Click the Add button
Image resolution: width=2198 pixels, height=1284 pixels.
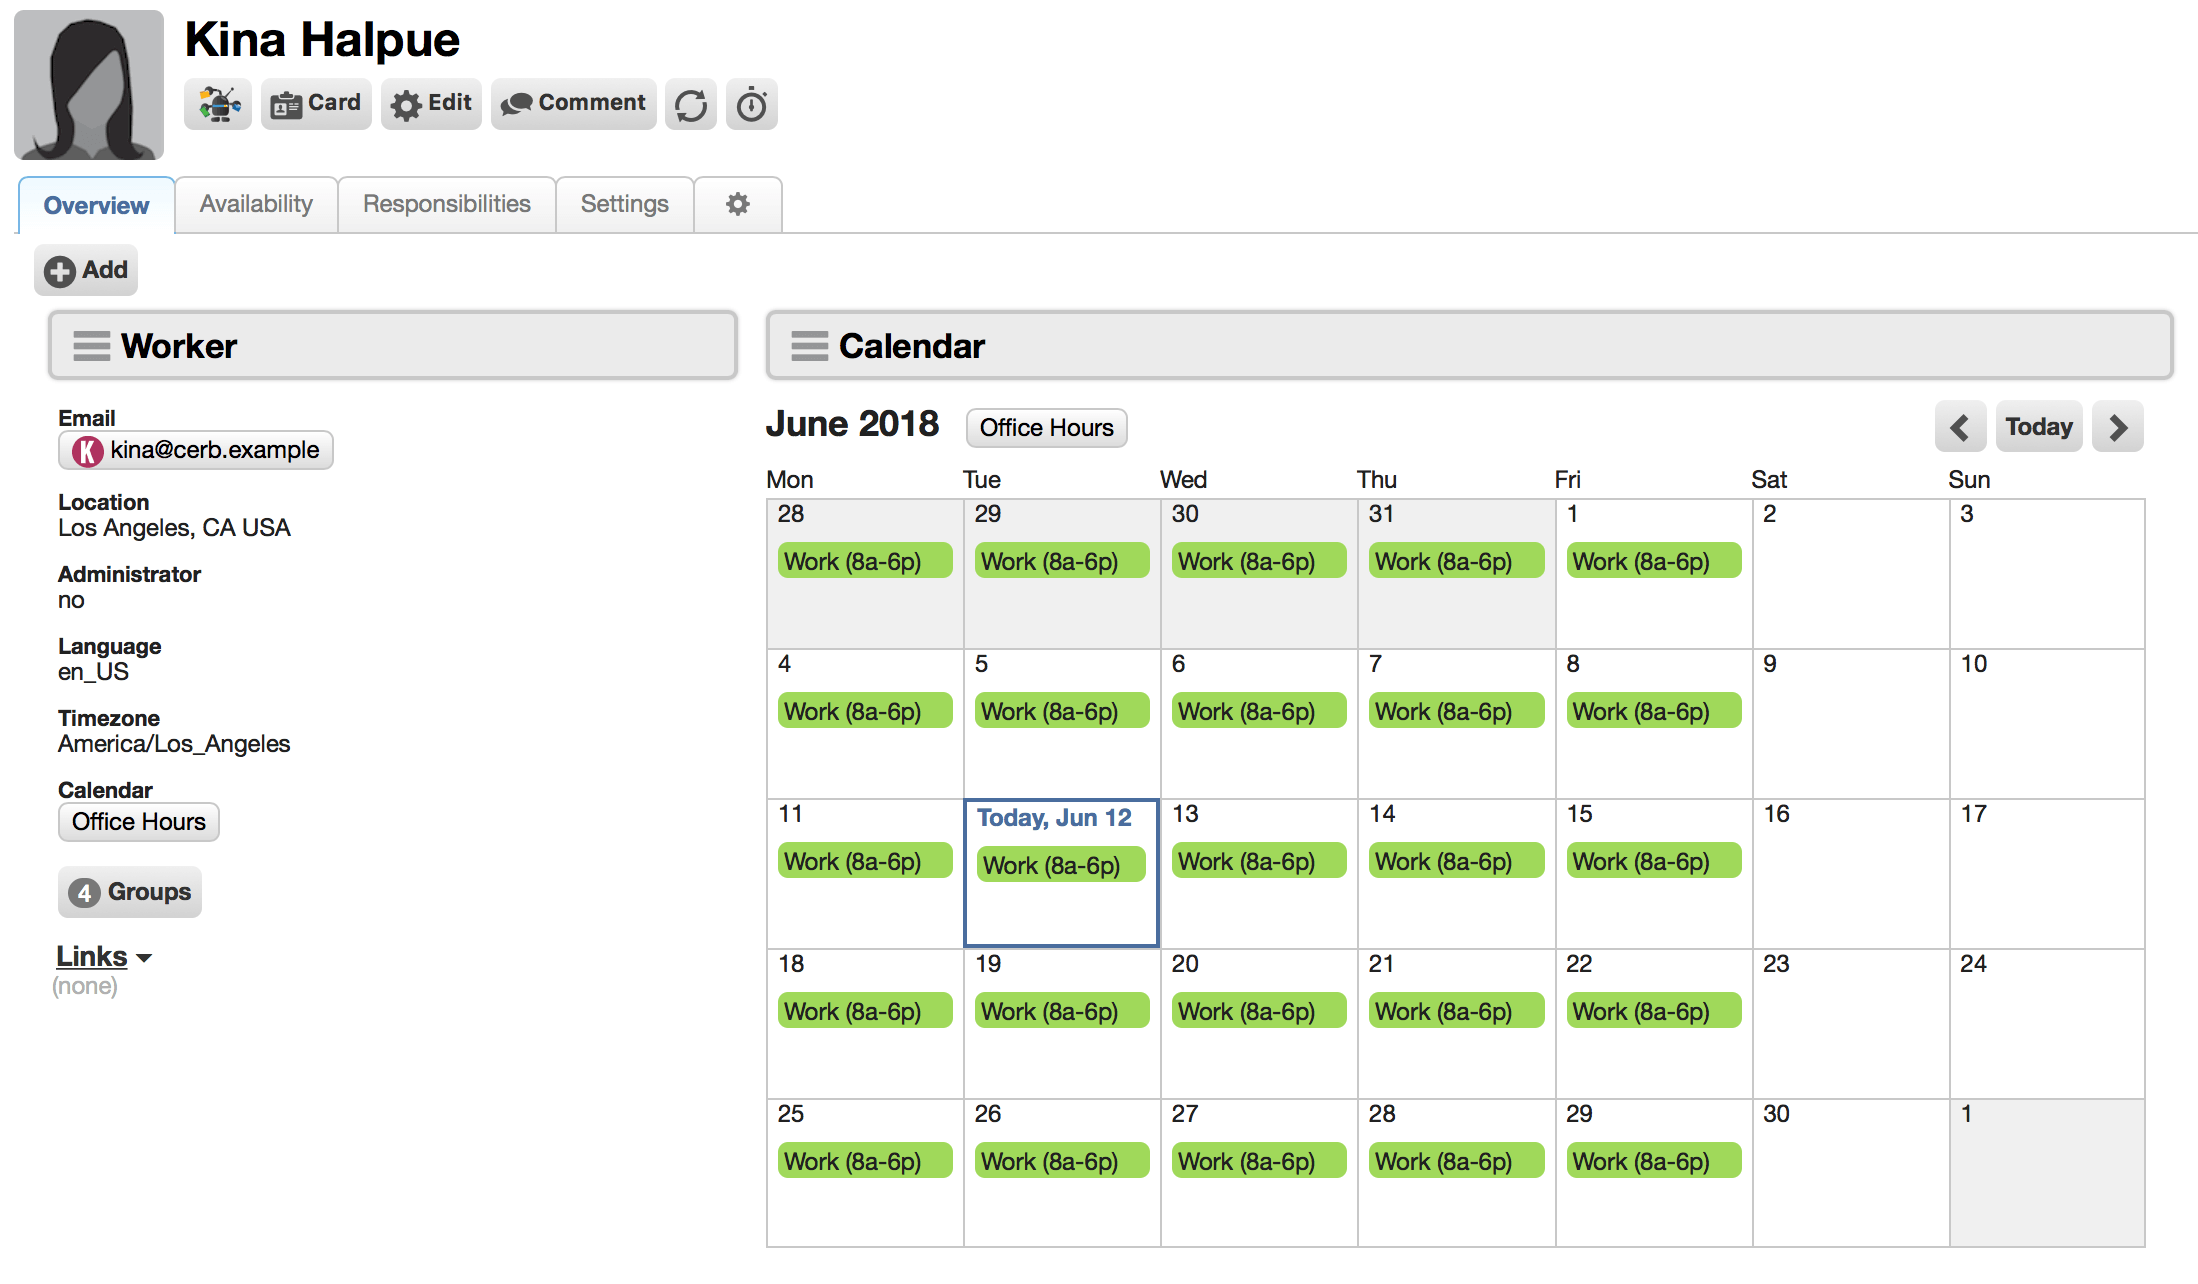[x=86, y=270]
